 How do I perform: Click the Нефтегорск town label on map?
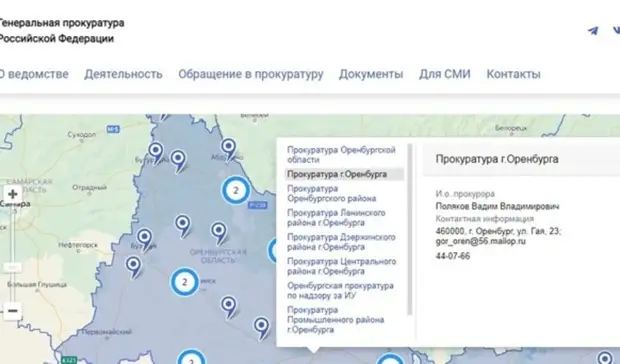(x=78, y=245)
